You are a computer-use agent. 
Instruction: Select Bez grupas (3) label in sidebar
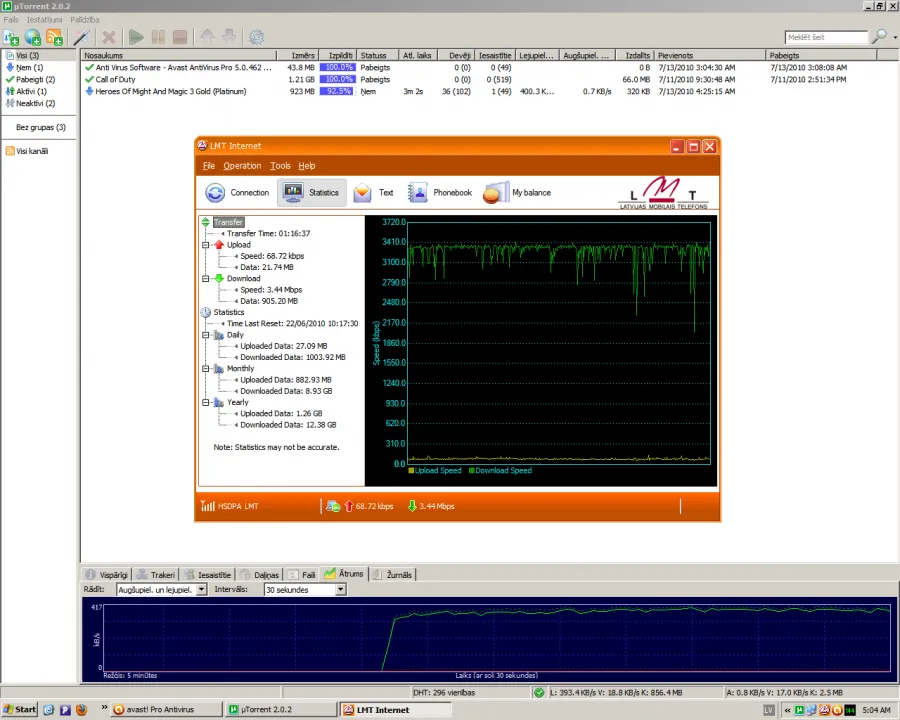click(41, 127)
